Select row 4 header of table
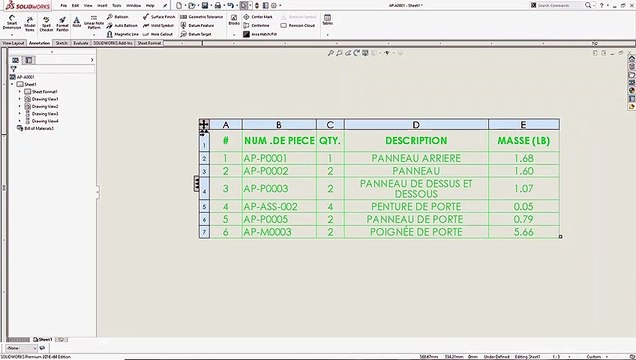The height and width of the screenshot is (360, 636). pos(204,189)
